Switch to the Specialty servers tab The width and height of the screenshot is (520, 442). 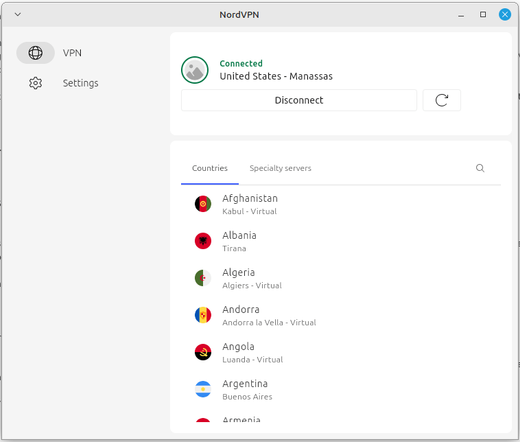pyautogui.click(x=280, y=168)
